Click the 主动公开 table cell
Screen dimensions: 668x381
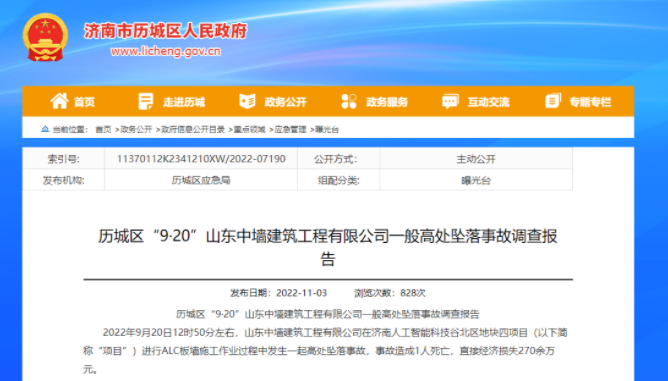click(476, 159)
